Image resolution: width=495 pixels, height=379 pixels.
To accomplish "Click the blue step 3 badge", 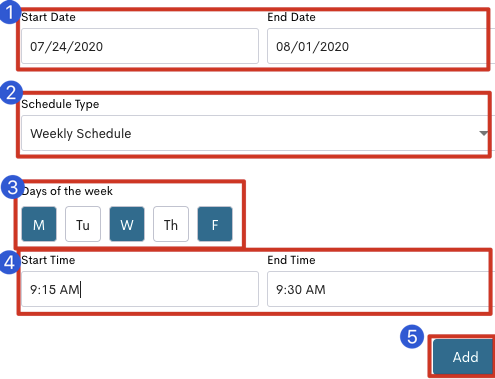I will (x=13, y=187).
